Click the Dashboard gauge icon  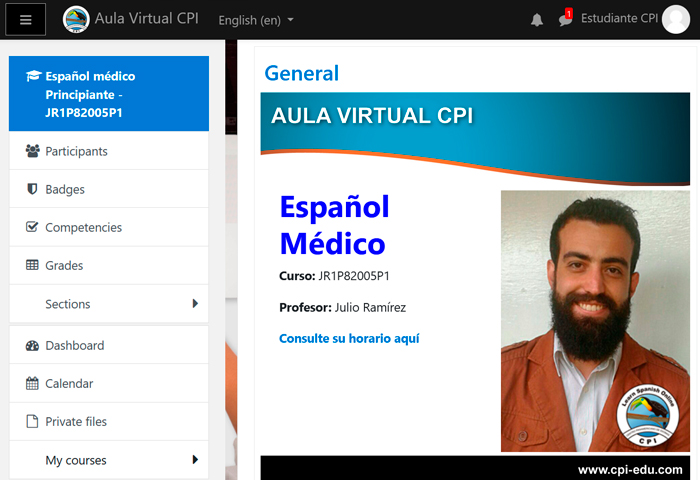pyautogui.click(x=32, y=345)
